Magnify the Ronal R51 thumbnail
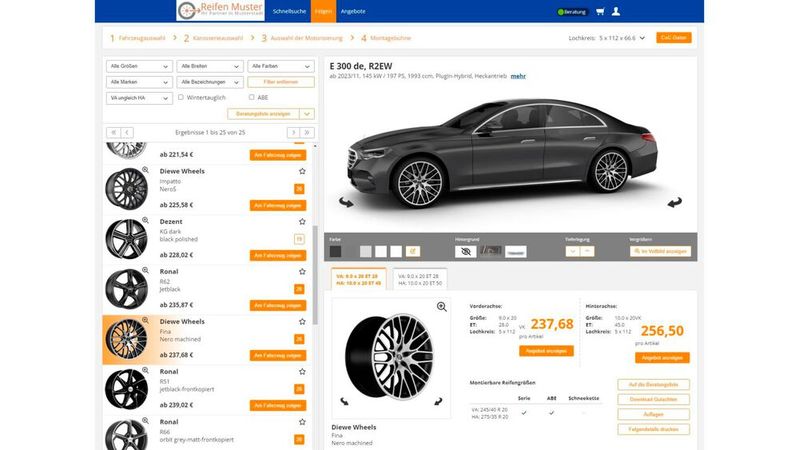 145,370
